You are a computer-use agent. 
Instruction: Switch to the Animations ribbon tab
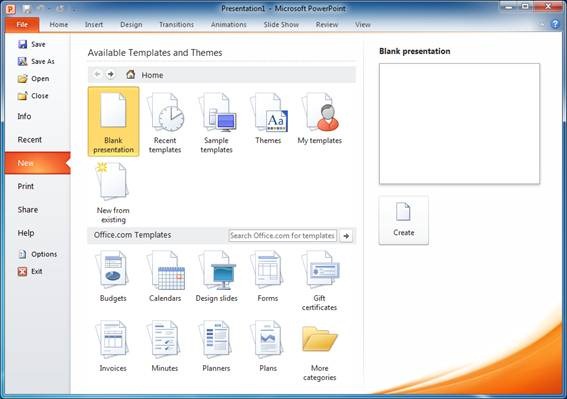pyautogui.click(x=229, y=25)
